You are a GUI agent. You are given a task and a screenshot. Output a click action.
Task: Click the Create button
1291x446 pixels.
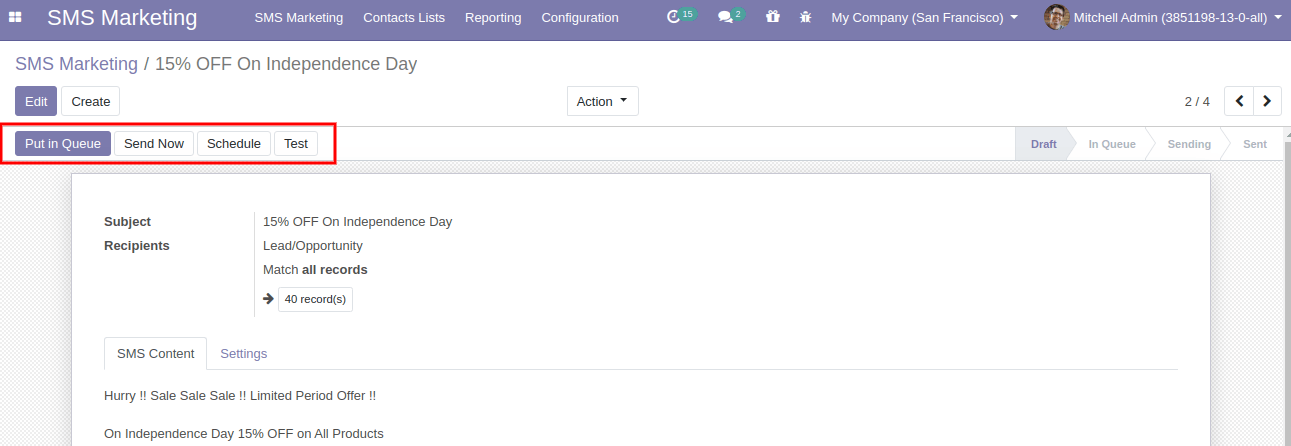point(91,101)
